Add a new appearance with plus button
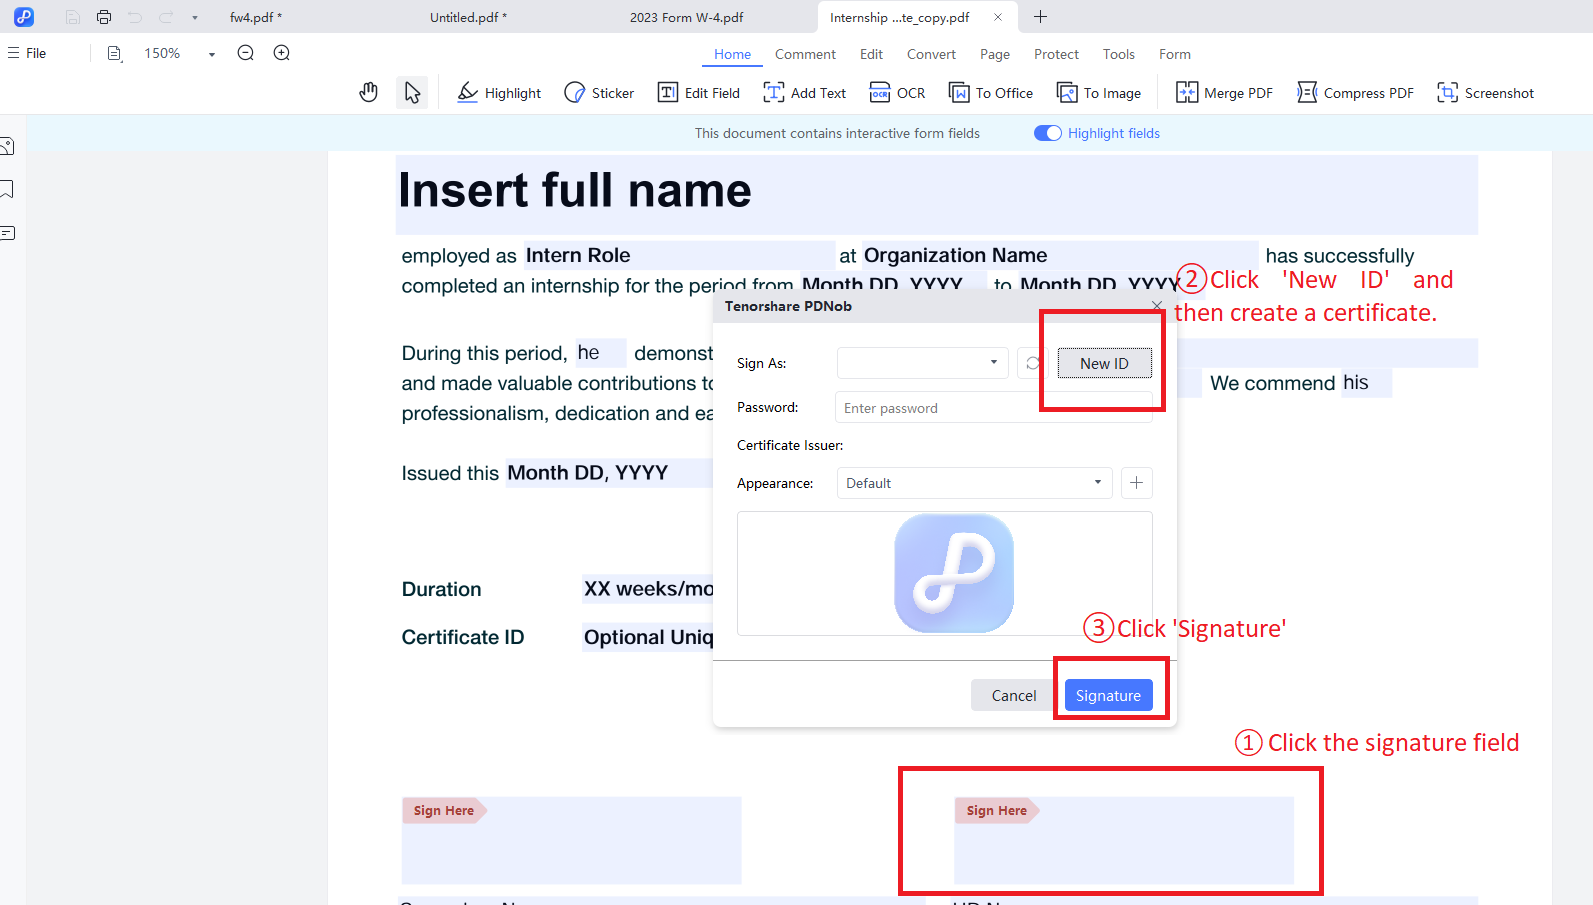 coord(1137,483)
